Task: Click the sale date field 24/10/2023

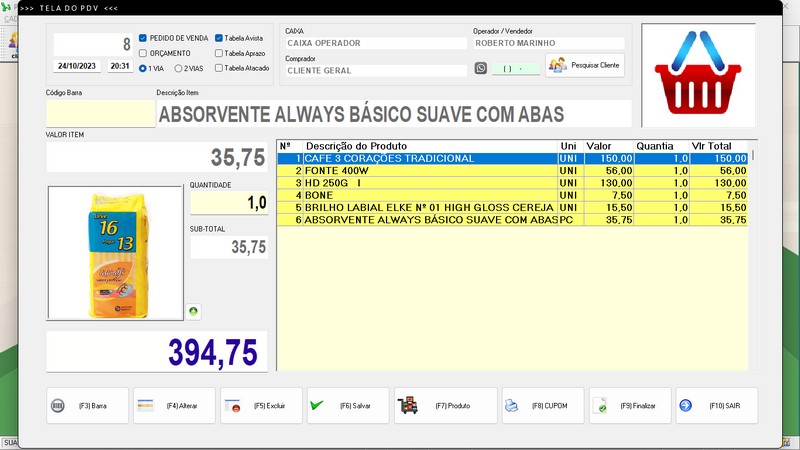Action: pyautogui.click(x=77, y=66)
